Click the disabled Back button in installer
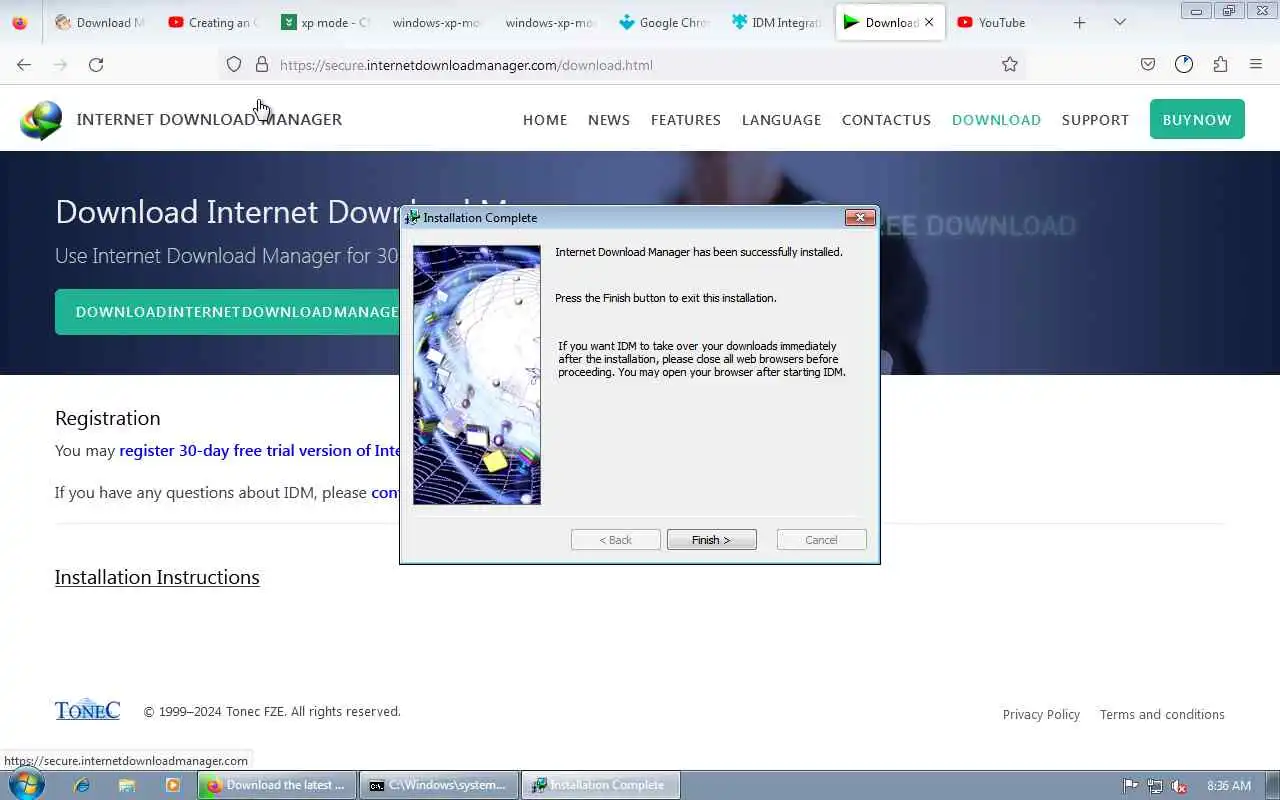The height and width of the screenshot is (800, 1280). (x=615, y=540)
